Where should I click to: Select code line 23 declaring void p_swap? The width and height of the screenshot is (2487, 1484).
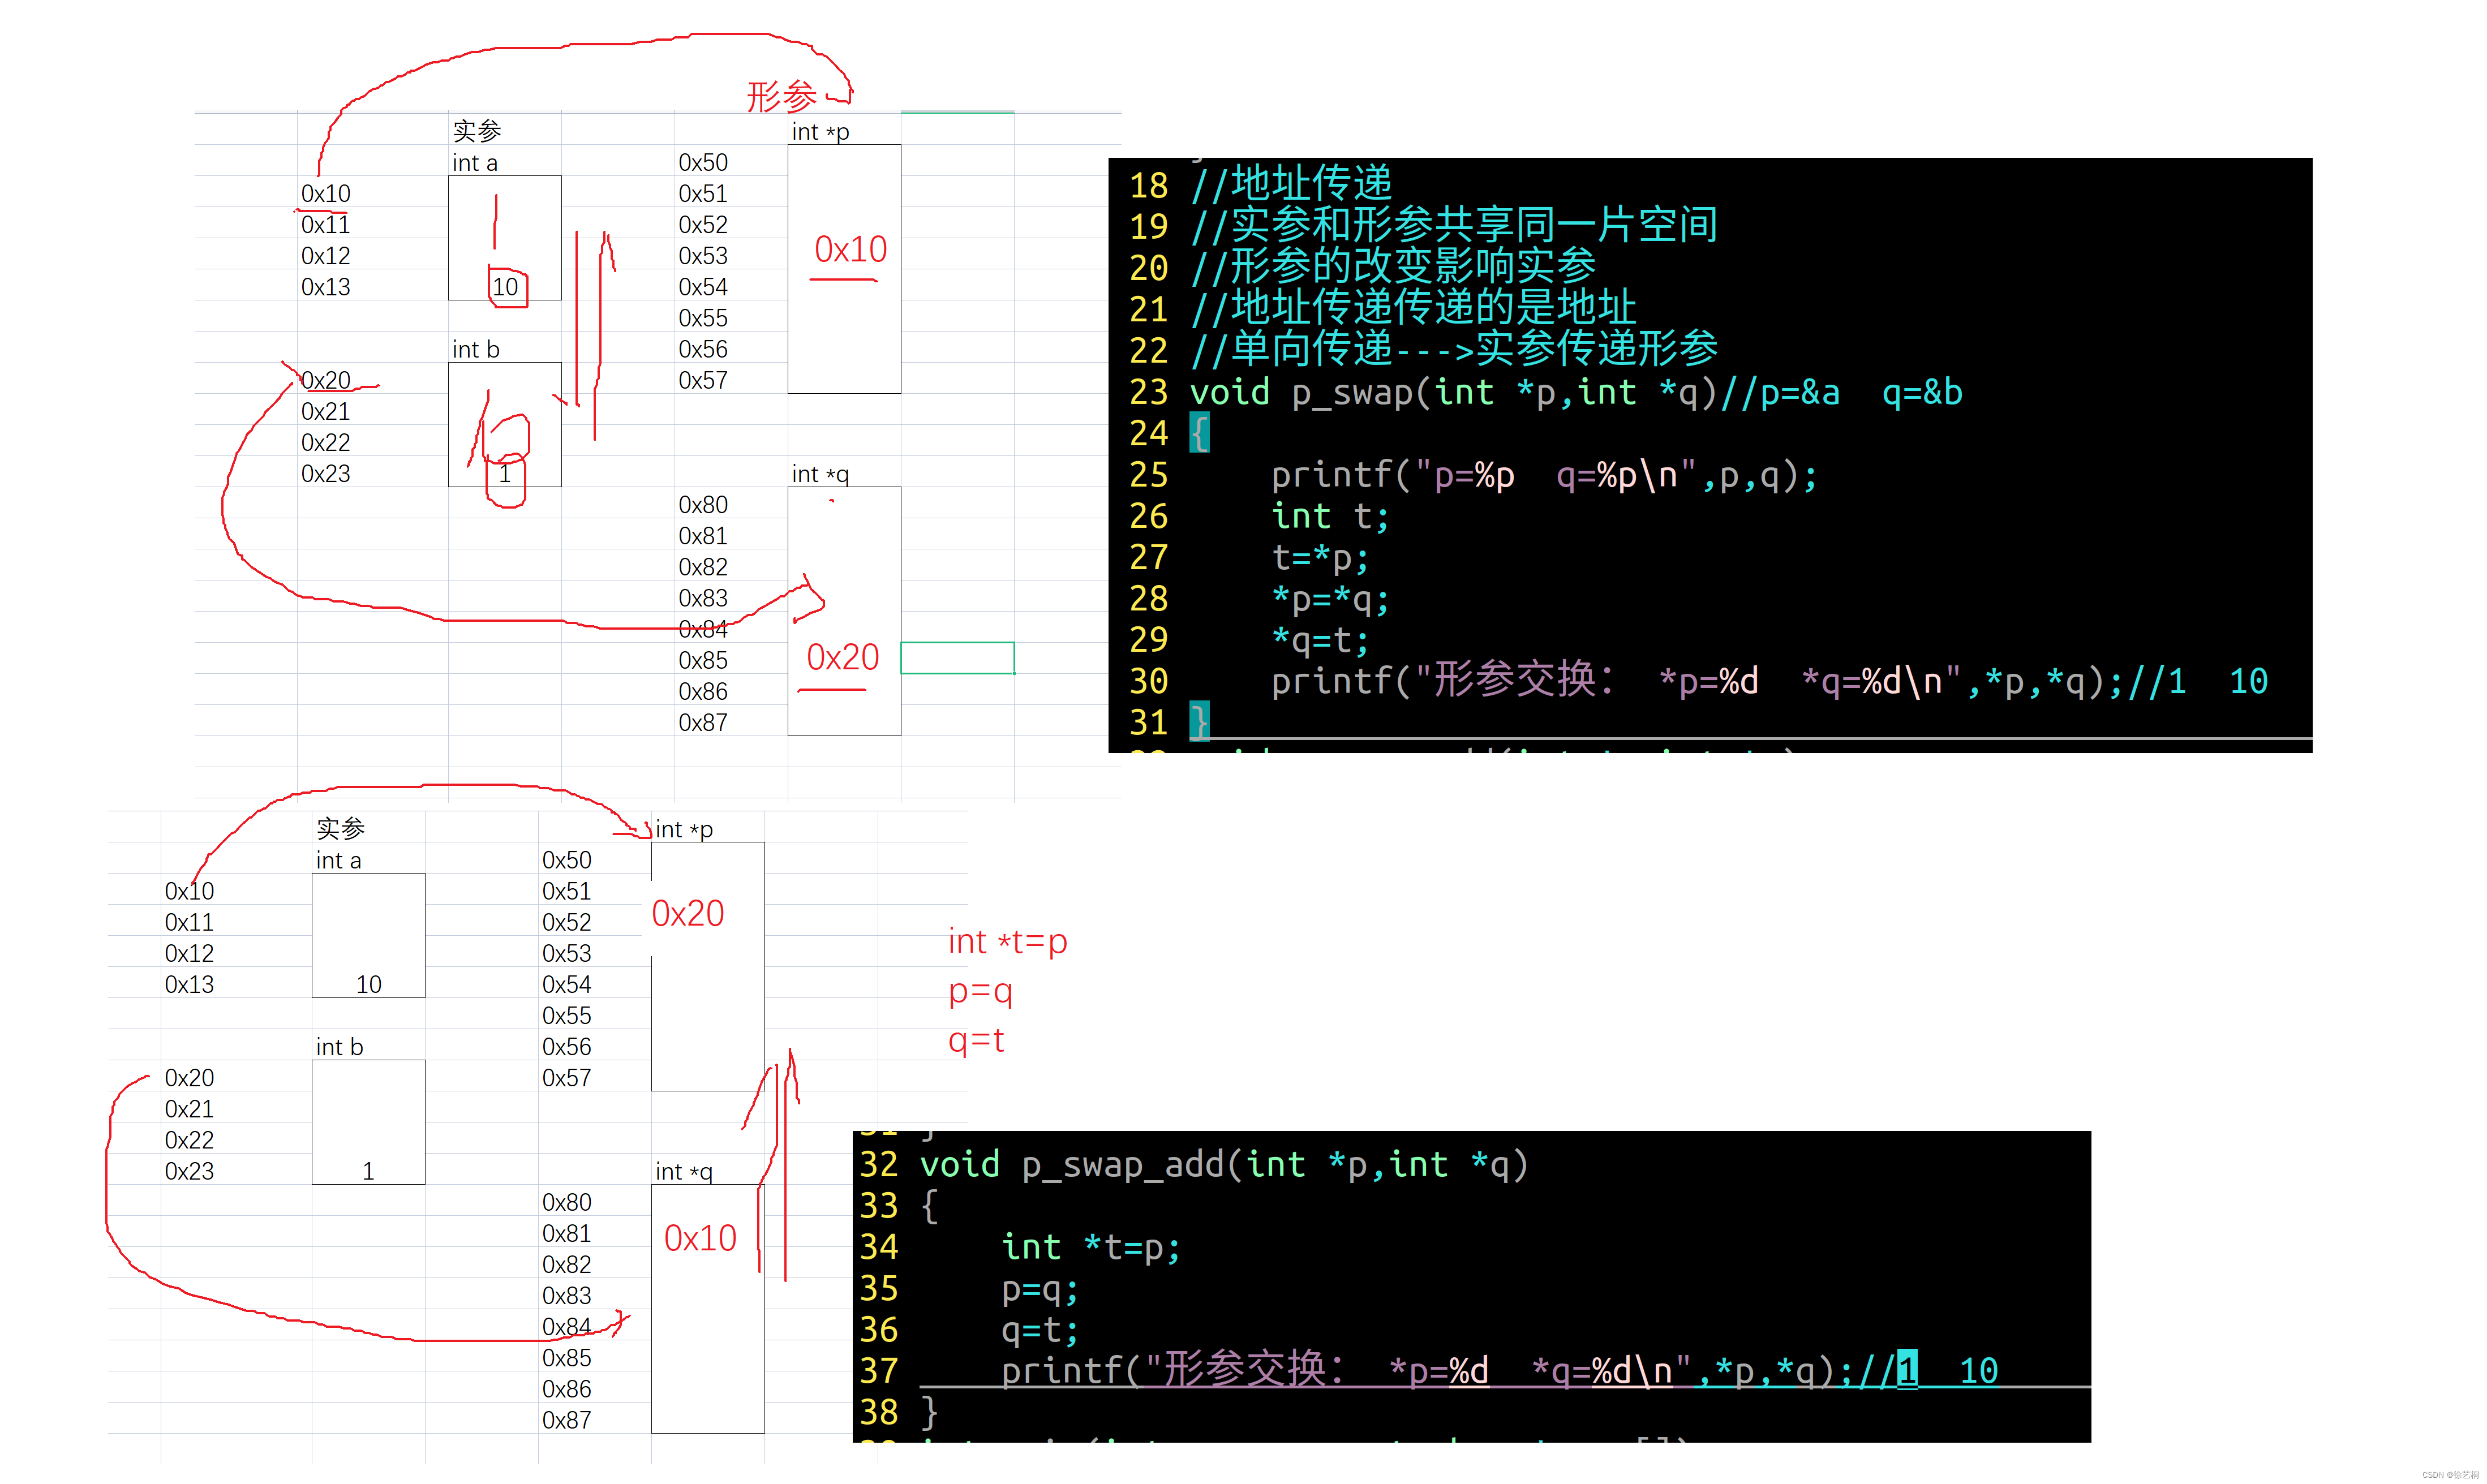(1575, 392)
